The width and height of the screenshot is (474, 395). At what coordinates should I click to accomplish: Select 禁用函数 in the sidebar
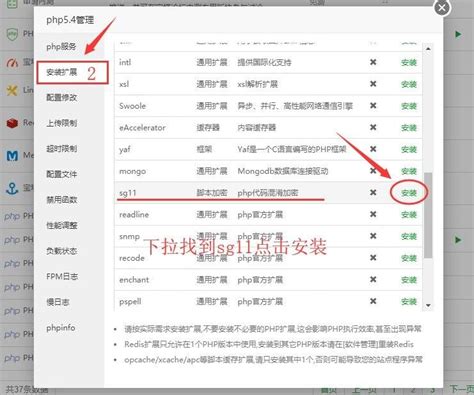62,200
